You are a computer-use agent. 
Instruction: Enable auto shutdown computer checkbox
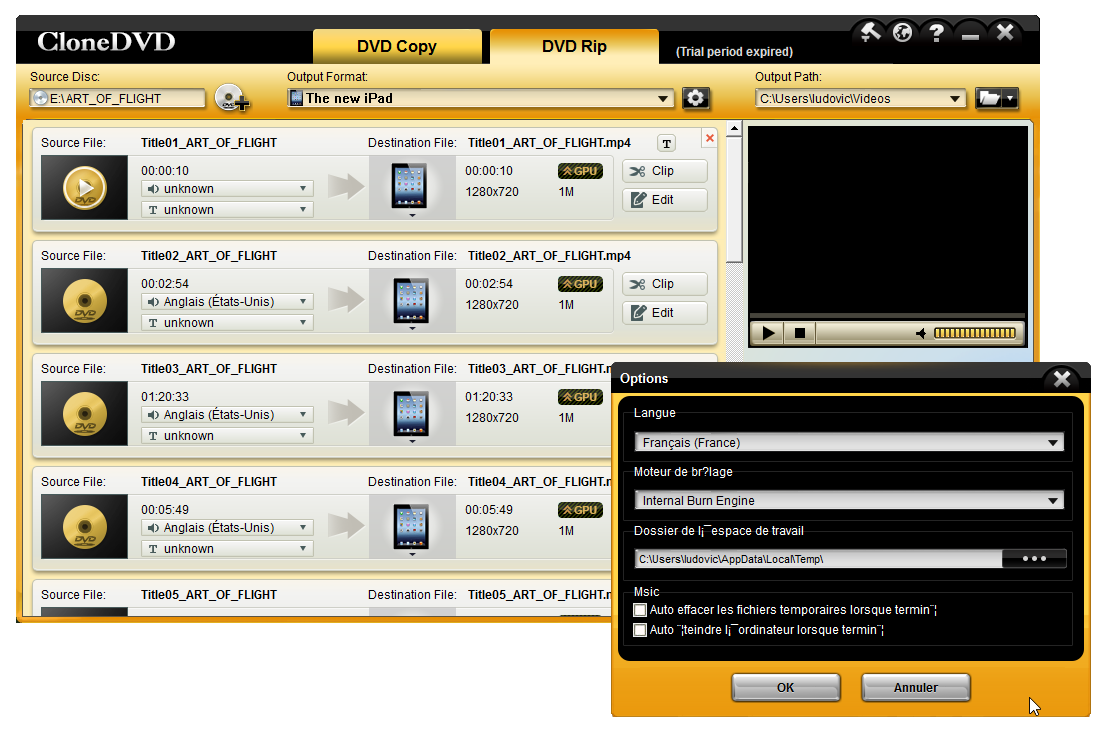click(x=640, y=630)
